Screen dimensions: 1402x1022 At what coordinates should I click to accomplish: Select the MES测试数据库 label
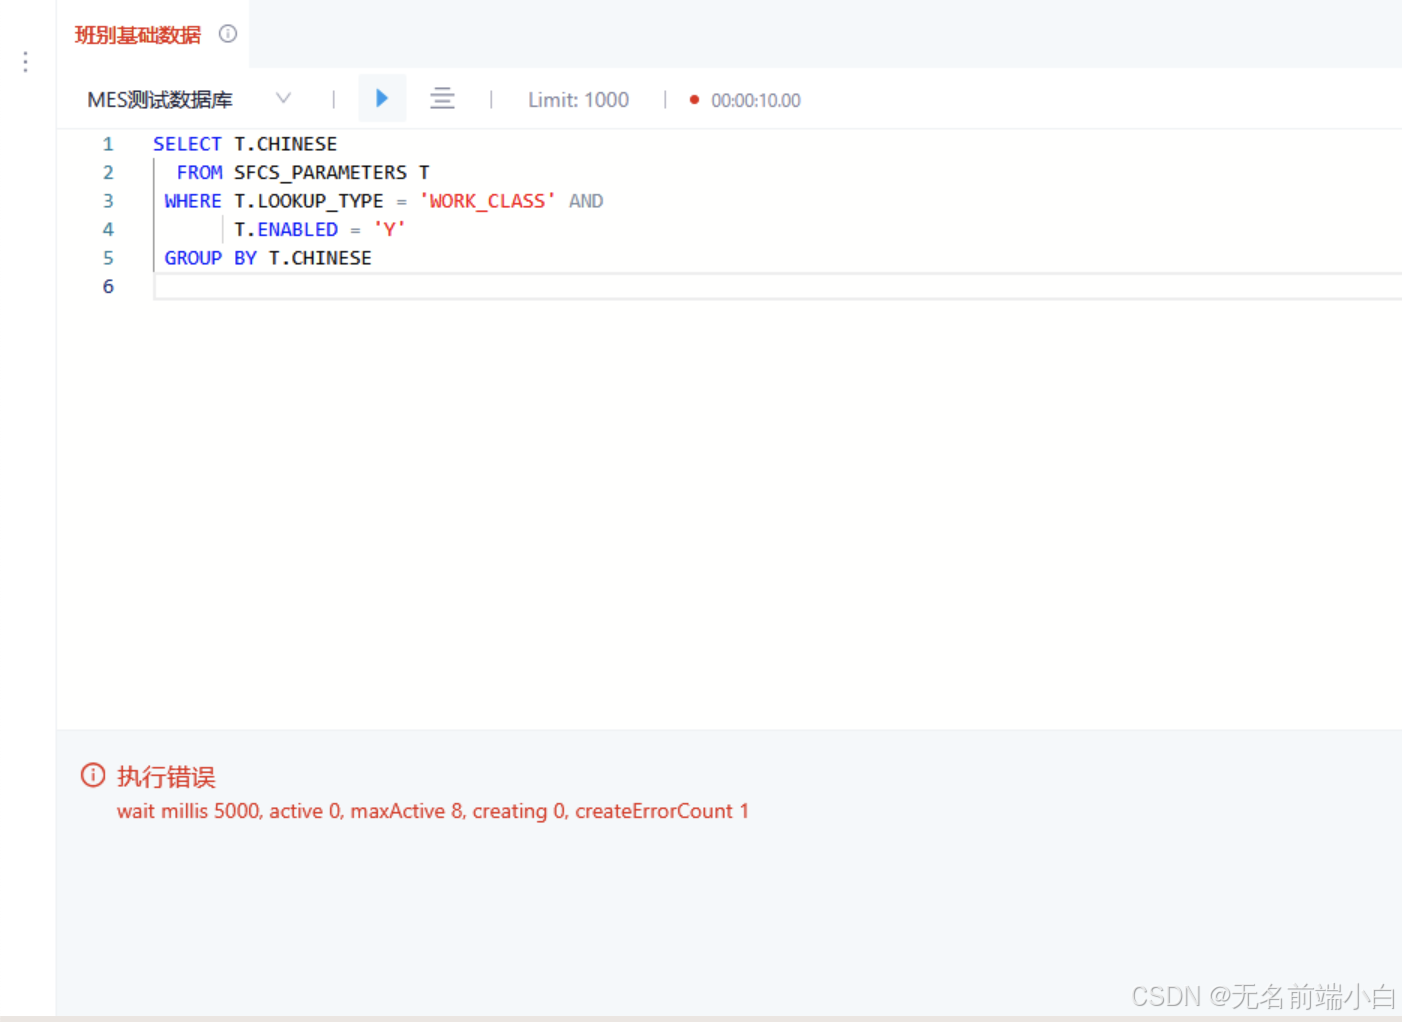tap(159, 99)
